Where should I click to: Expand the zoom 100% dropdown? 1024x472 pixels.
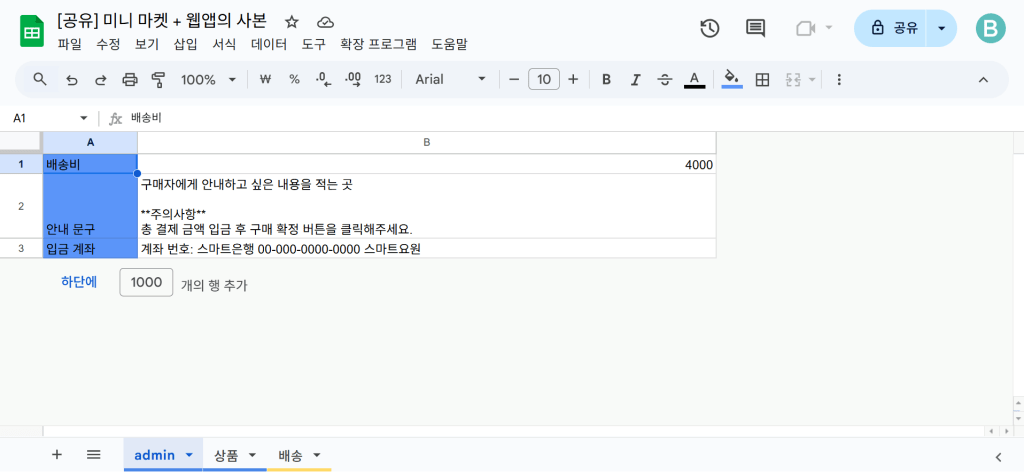[x=208, y=79]
